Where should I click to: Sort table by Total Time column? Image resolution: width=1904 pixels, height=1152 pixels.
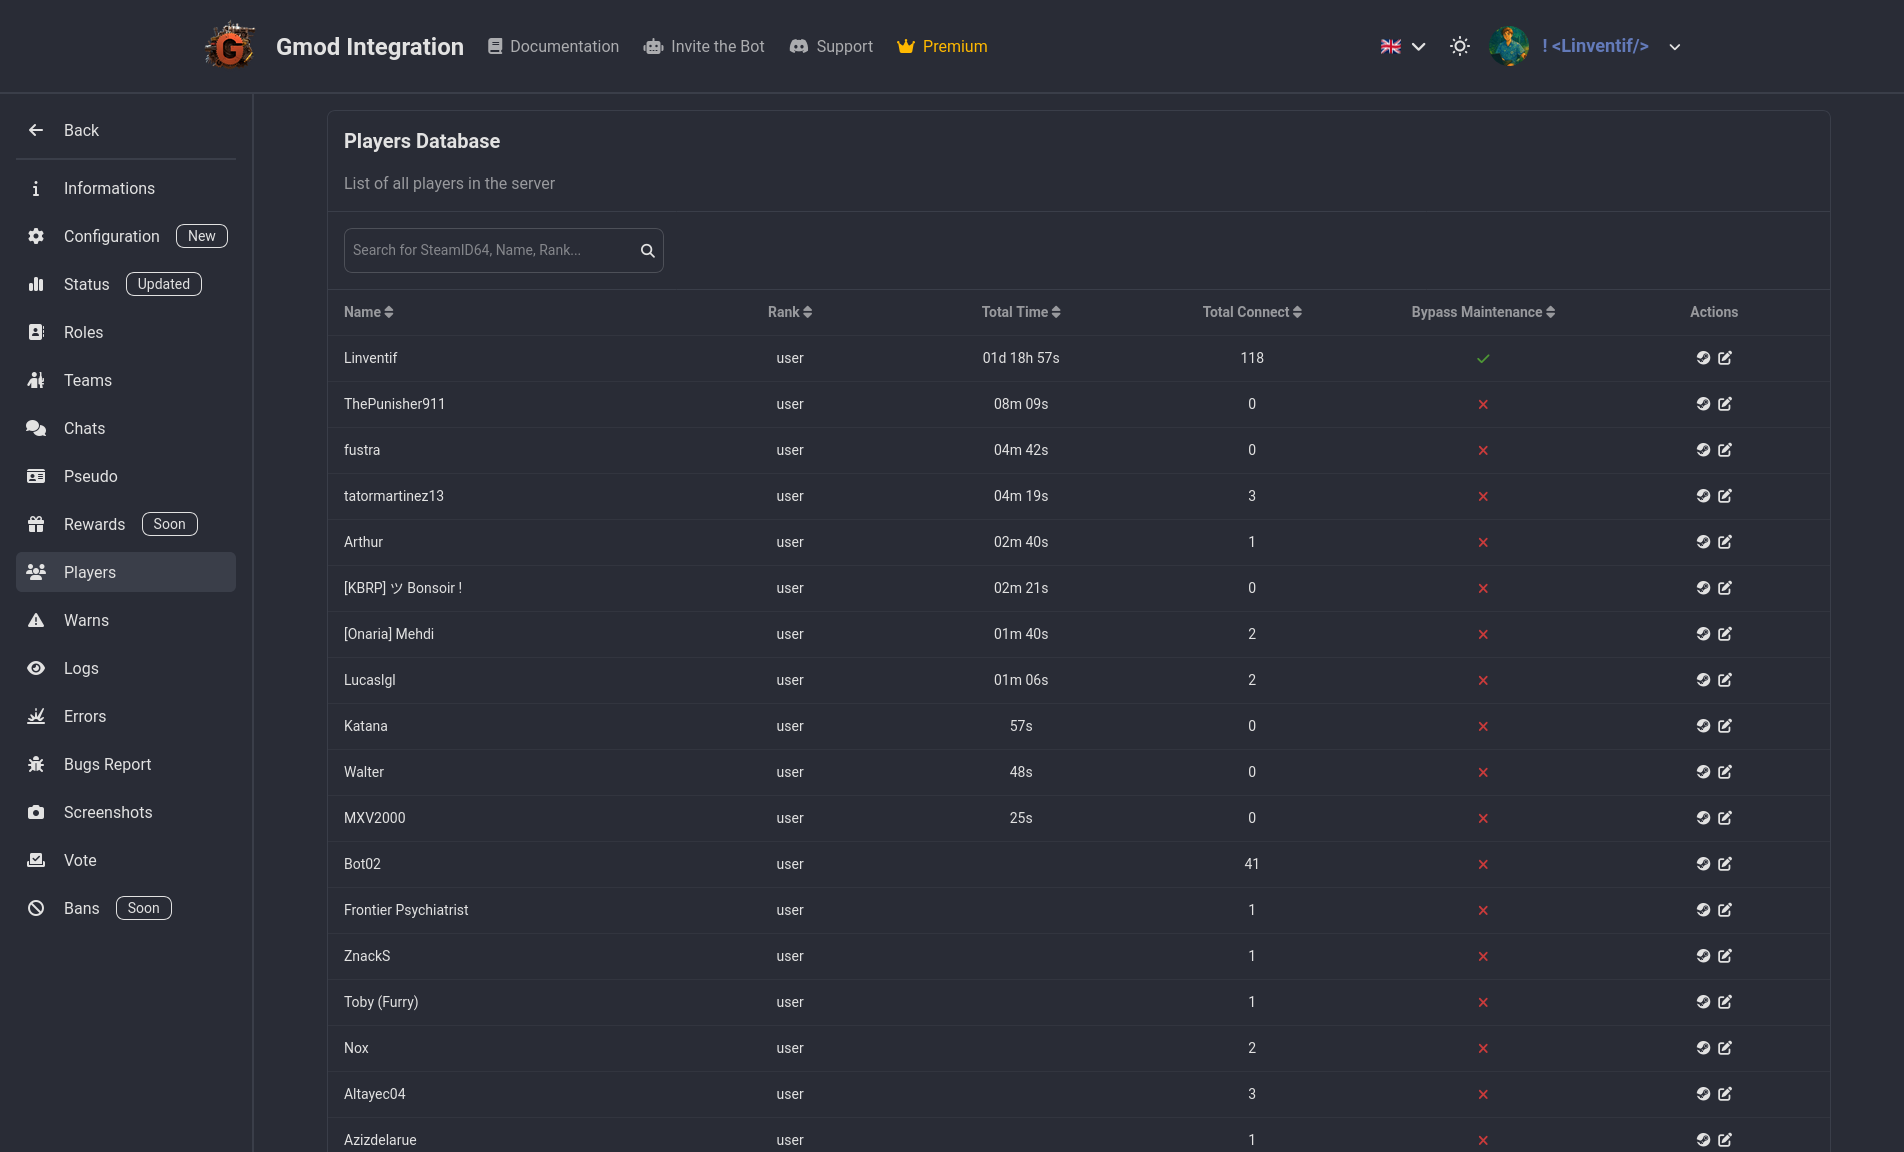[x=1020, y=312]
